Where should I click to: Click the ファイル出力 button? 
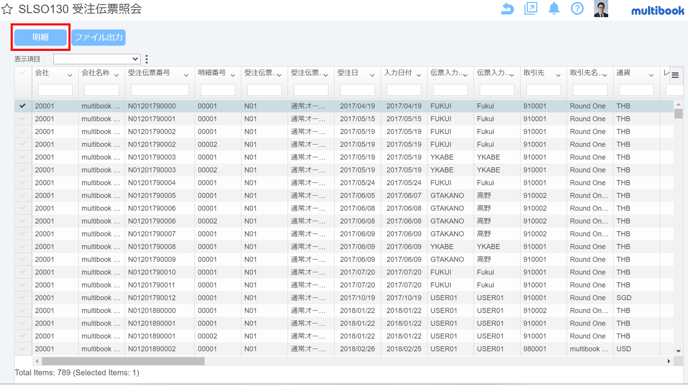click(x=98, y=37)
